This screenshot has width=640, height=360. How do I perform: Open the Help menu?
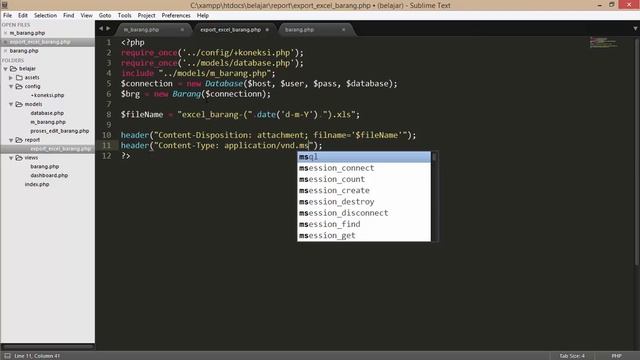click(x=203, y=16)
